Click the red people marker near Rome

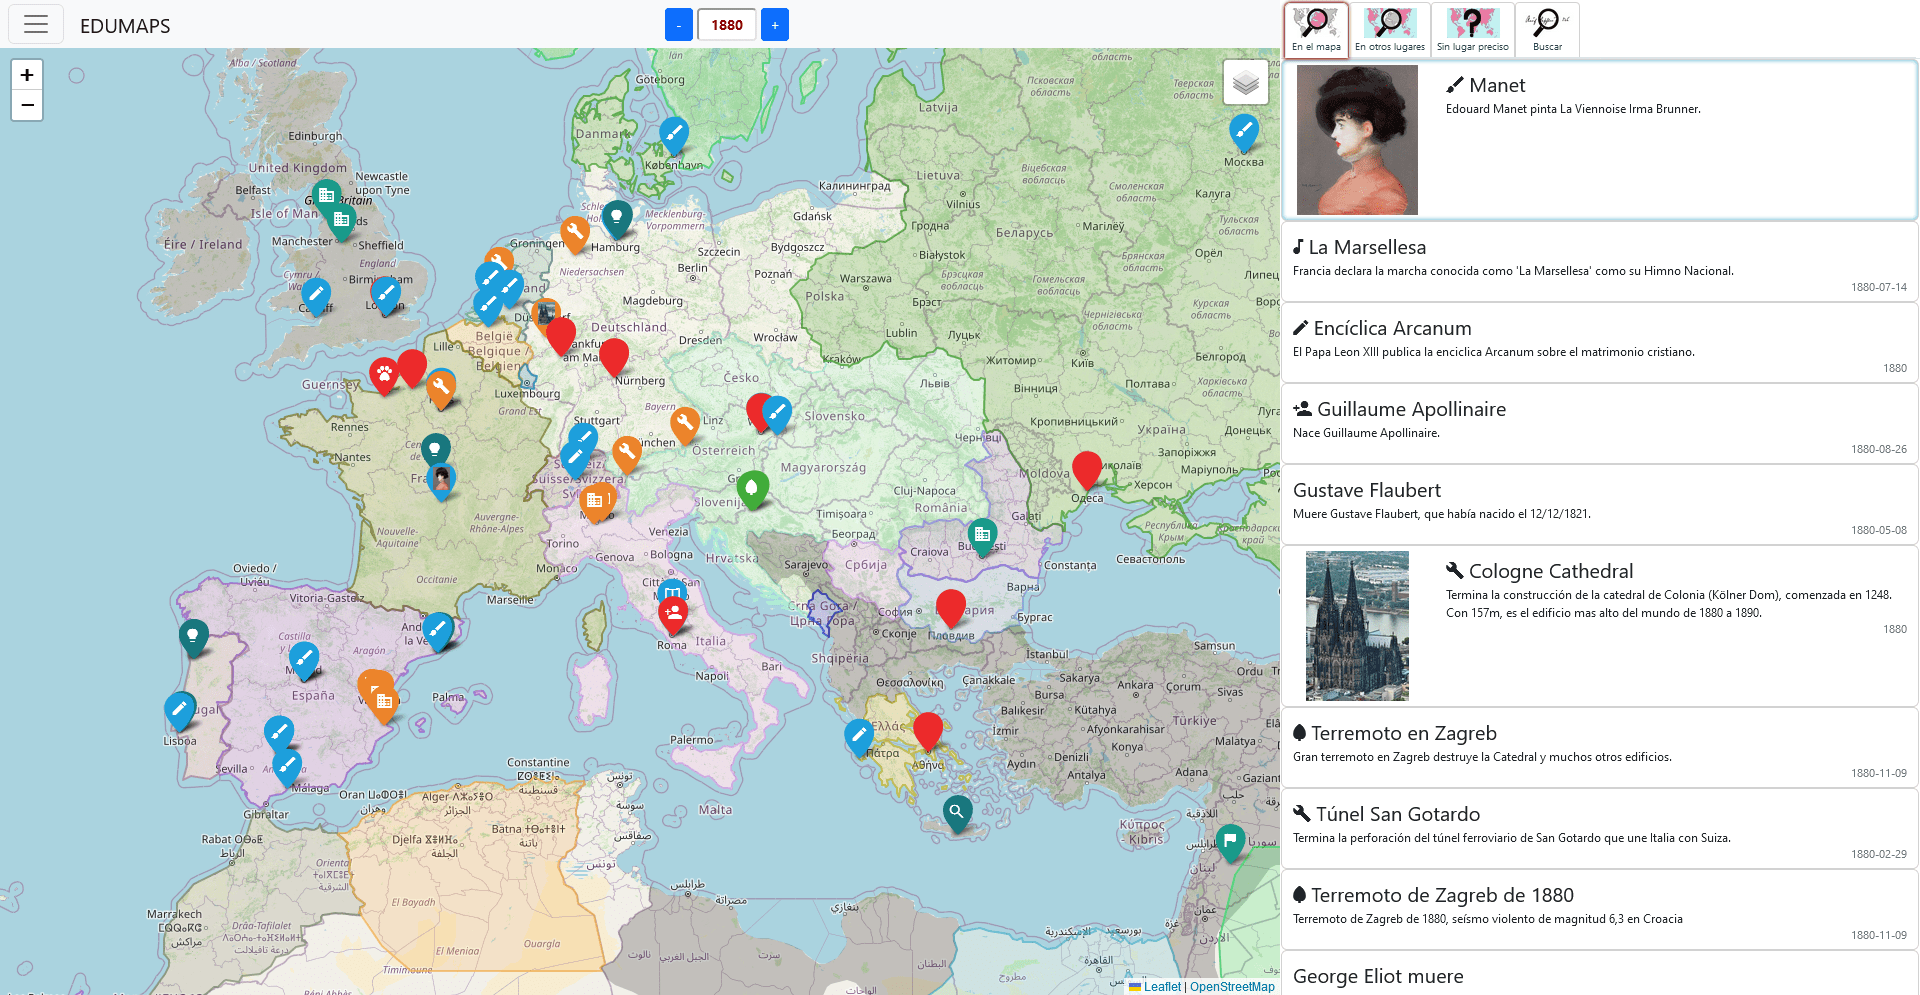click(x=672, y=610)
